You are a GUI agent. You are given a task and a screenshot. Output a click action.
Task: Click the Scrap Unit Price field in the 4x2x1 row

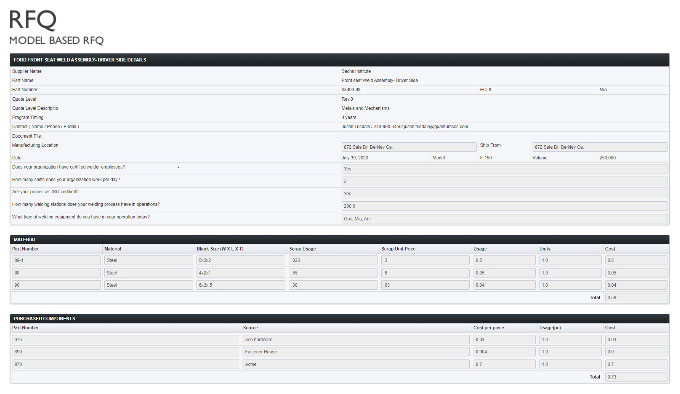(425, 273)
